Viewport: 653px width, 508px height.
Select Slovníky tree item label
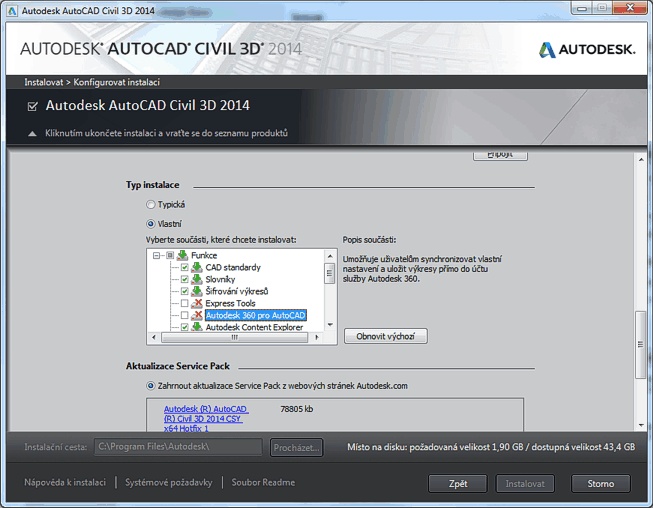tap(220, 279)
